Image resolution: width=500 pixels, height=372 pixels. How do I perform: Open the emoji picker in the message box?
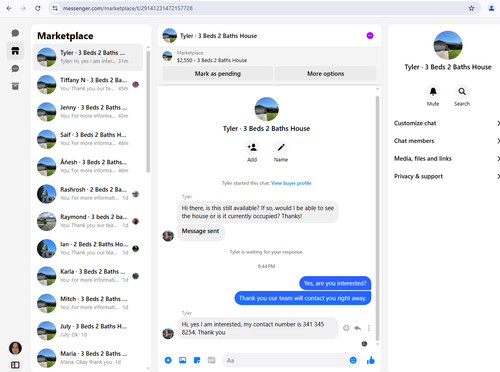[x=353, y=360]
